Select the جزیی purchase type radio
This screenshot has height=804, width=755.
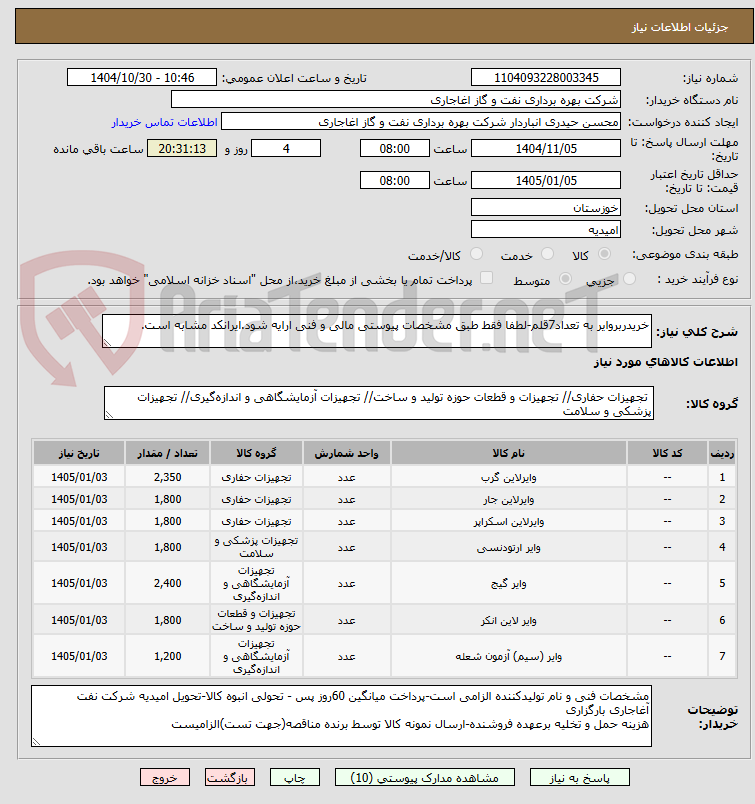[629, 278]
